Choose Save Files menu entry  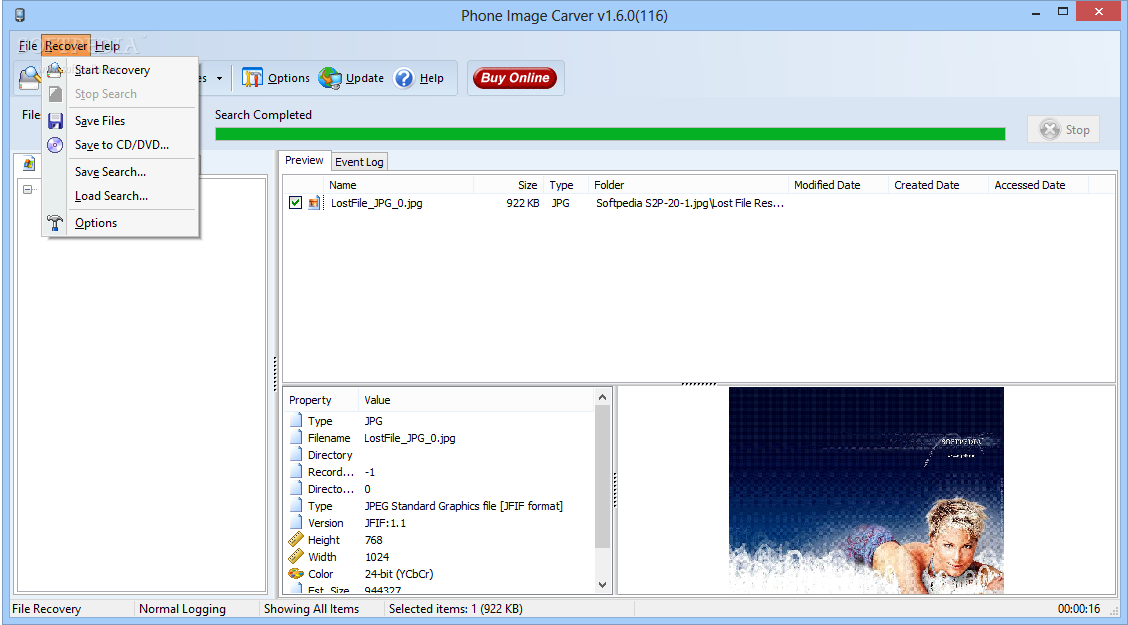pyautogui.click(x=100, y=121)
